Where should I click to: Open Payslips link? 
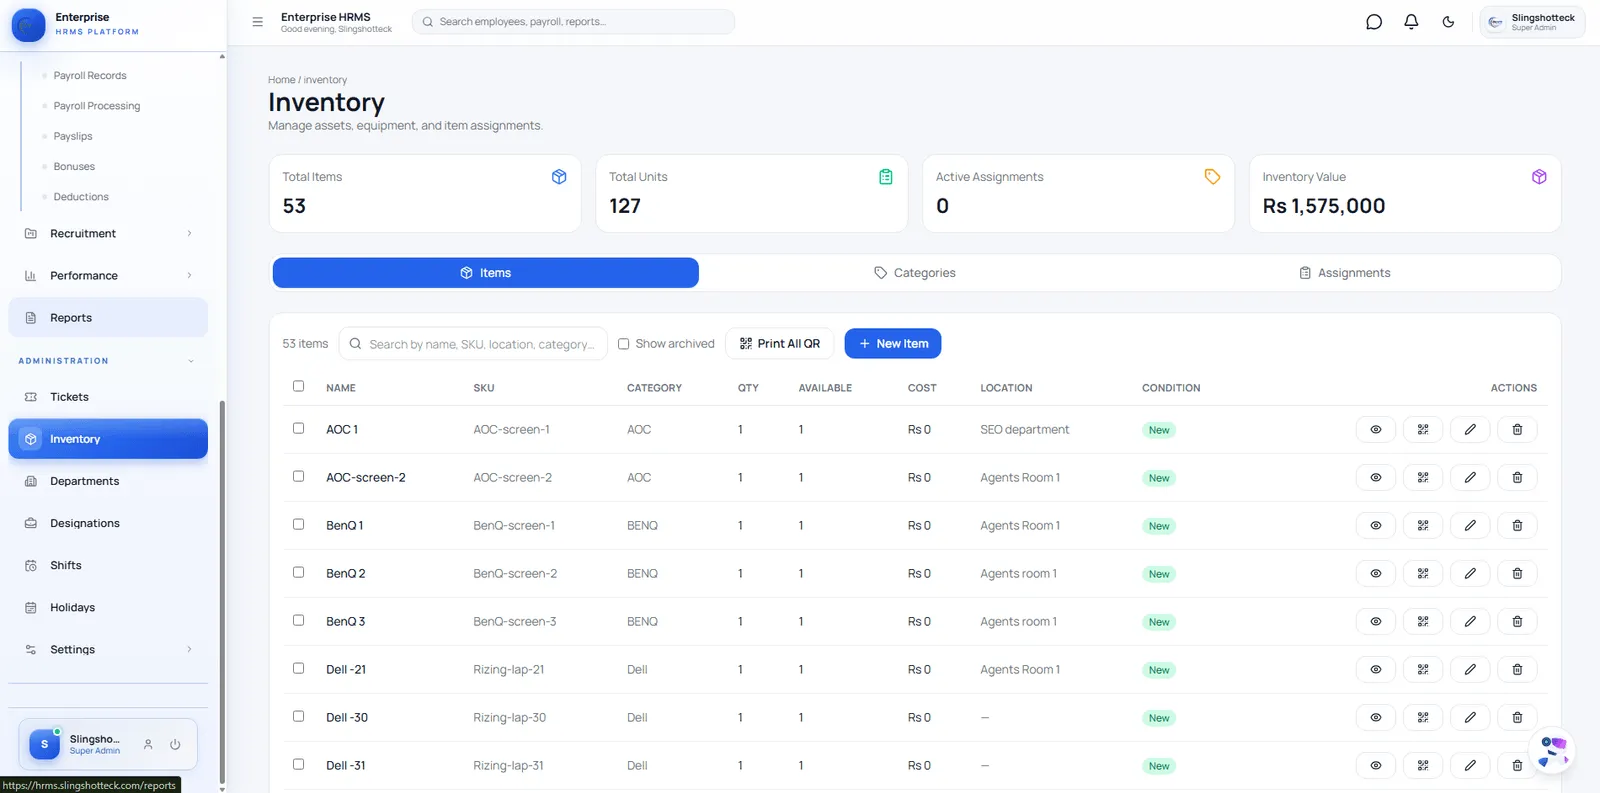(73, 137)
